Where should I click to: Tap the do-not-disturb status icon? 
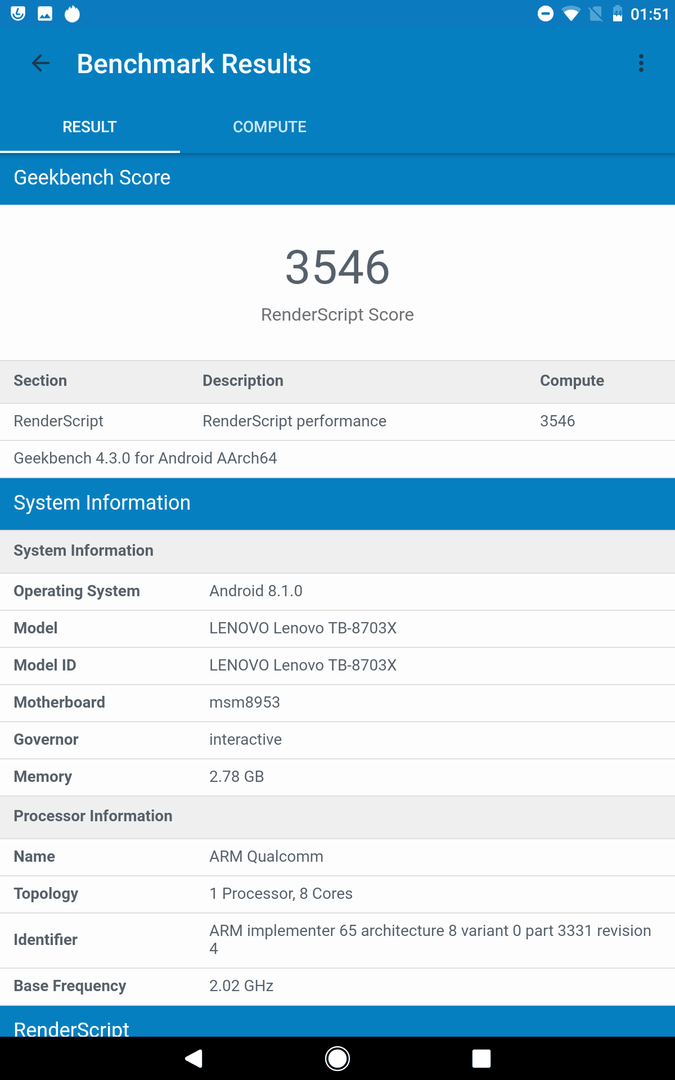545,14
